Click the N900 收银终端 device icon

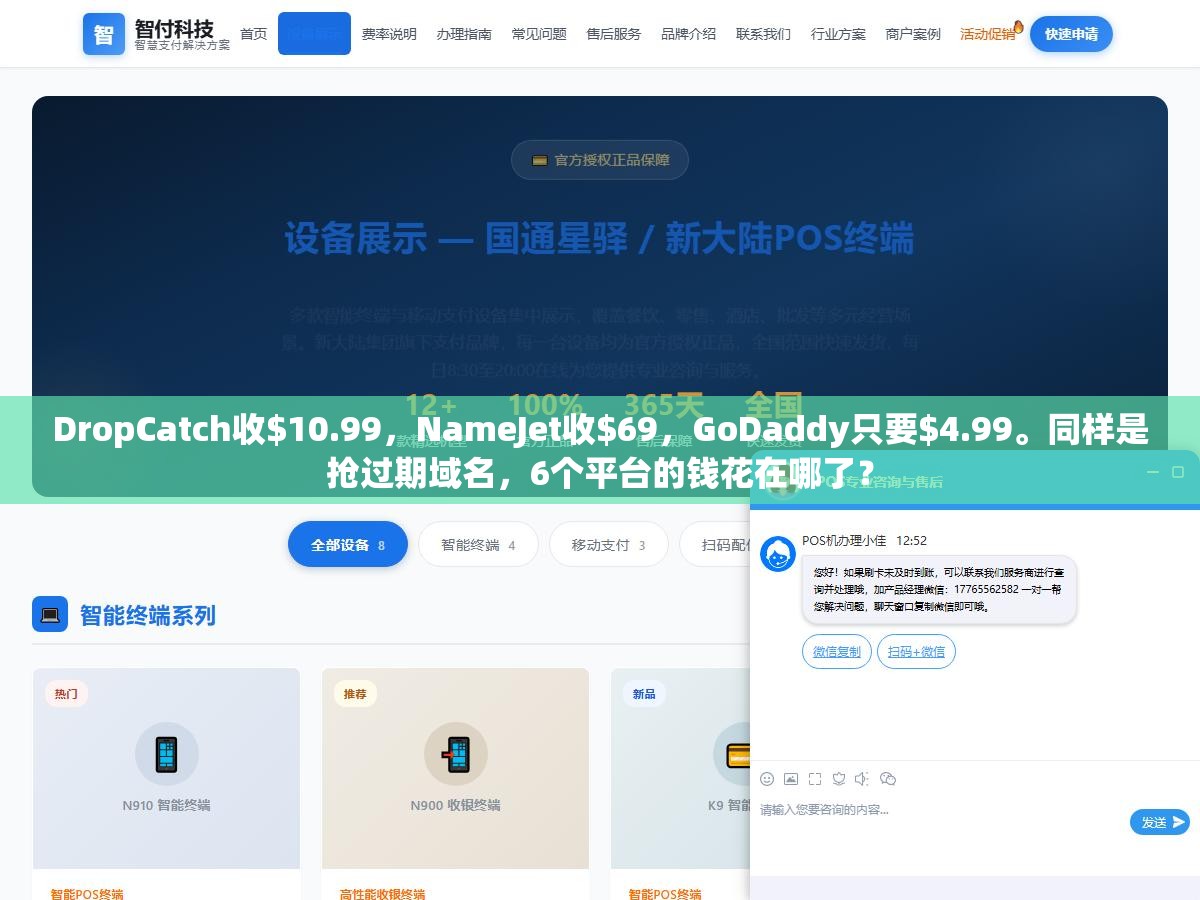tap(456, 754)
